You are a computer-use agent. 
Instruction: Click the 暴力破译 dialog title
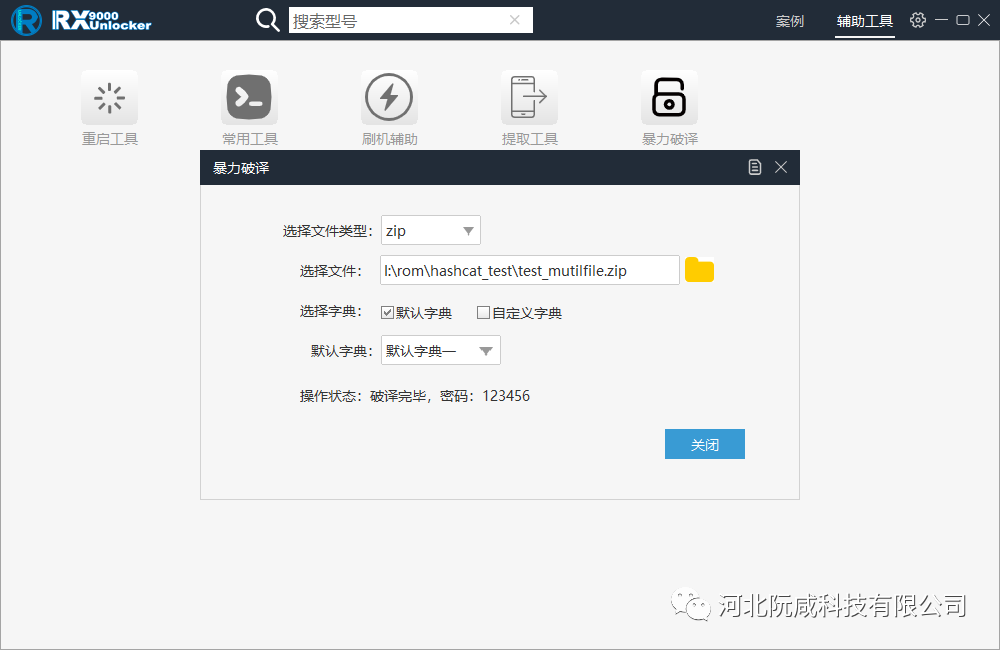[241, 168]
